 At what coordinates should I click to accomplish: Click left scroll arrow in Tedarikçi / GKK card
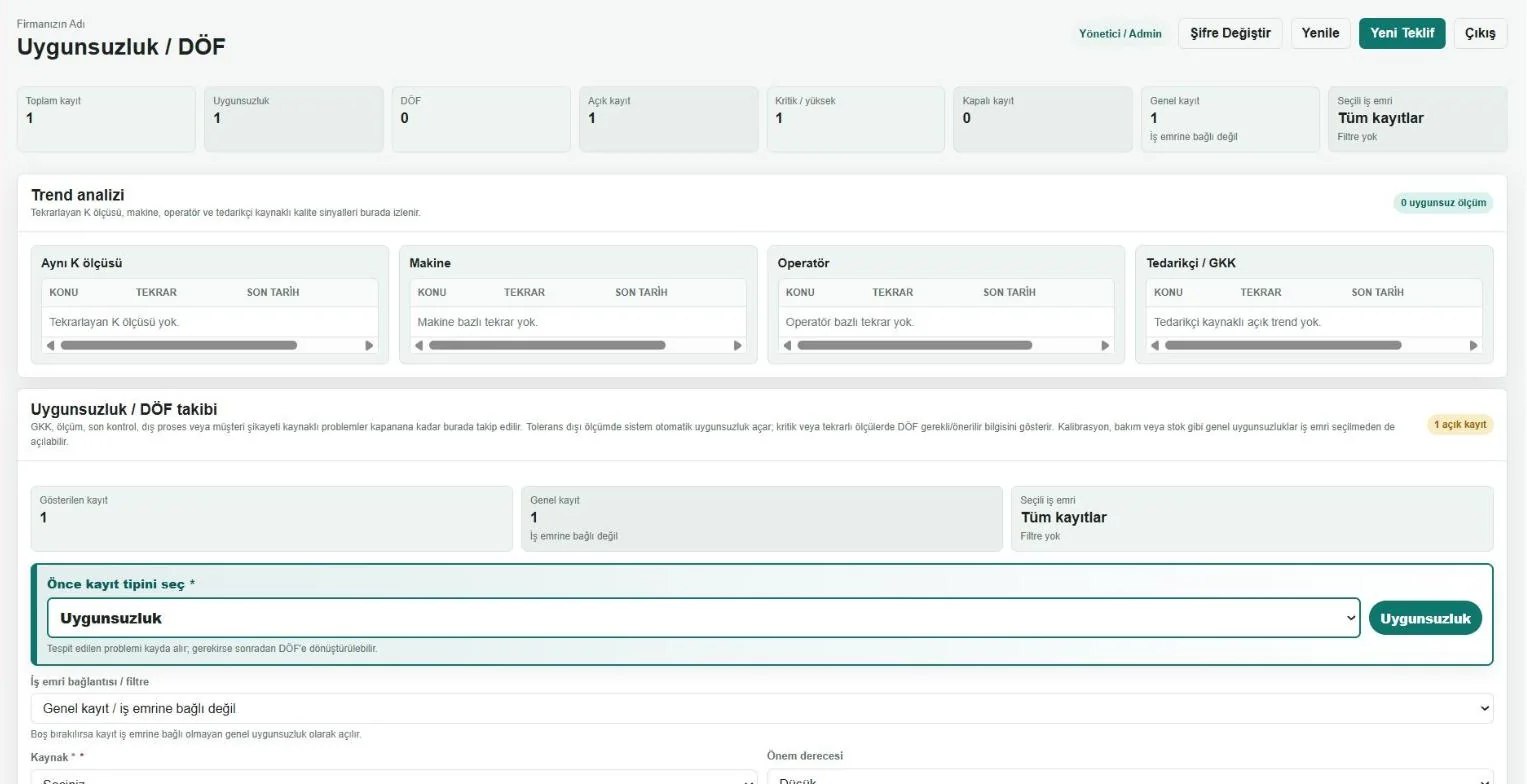(1155, 346)
